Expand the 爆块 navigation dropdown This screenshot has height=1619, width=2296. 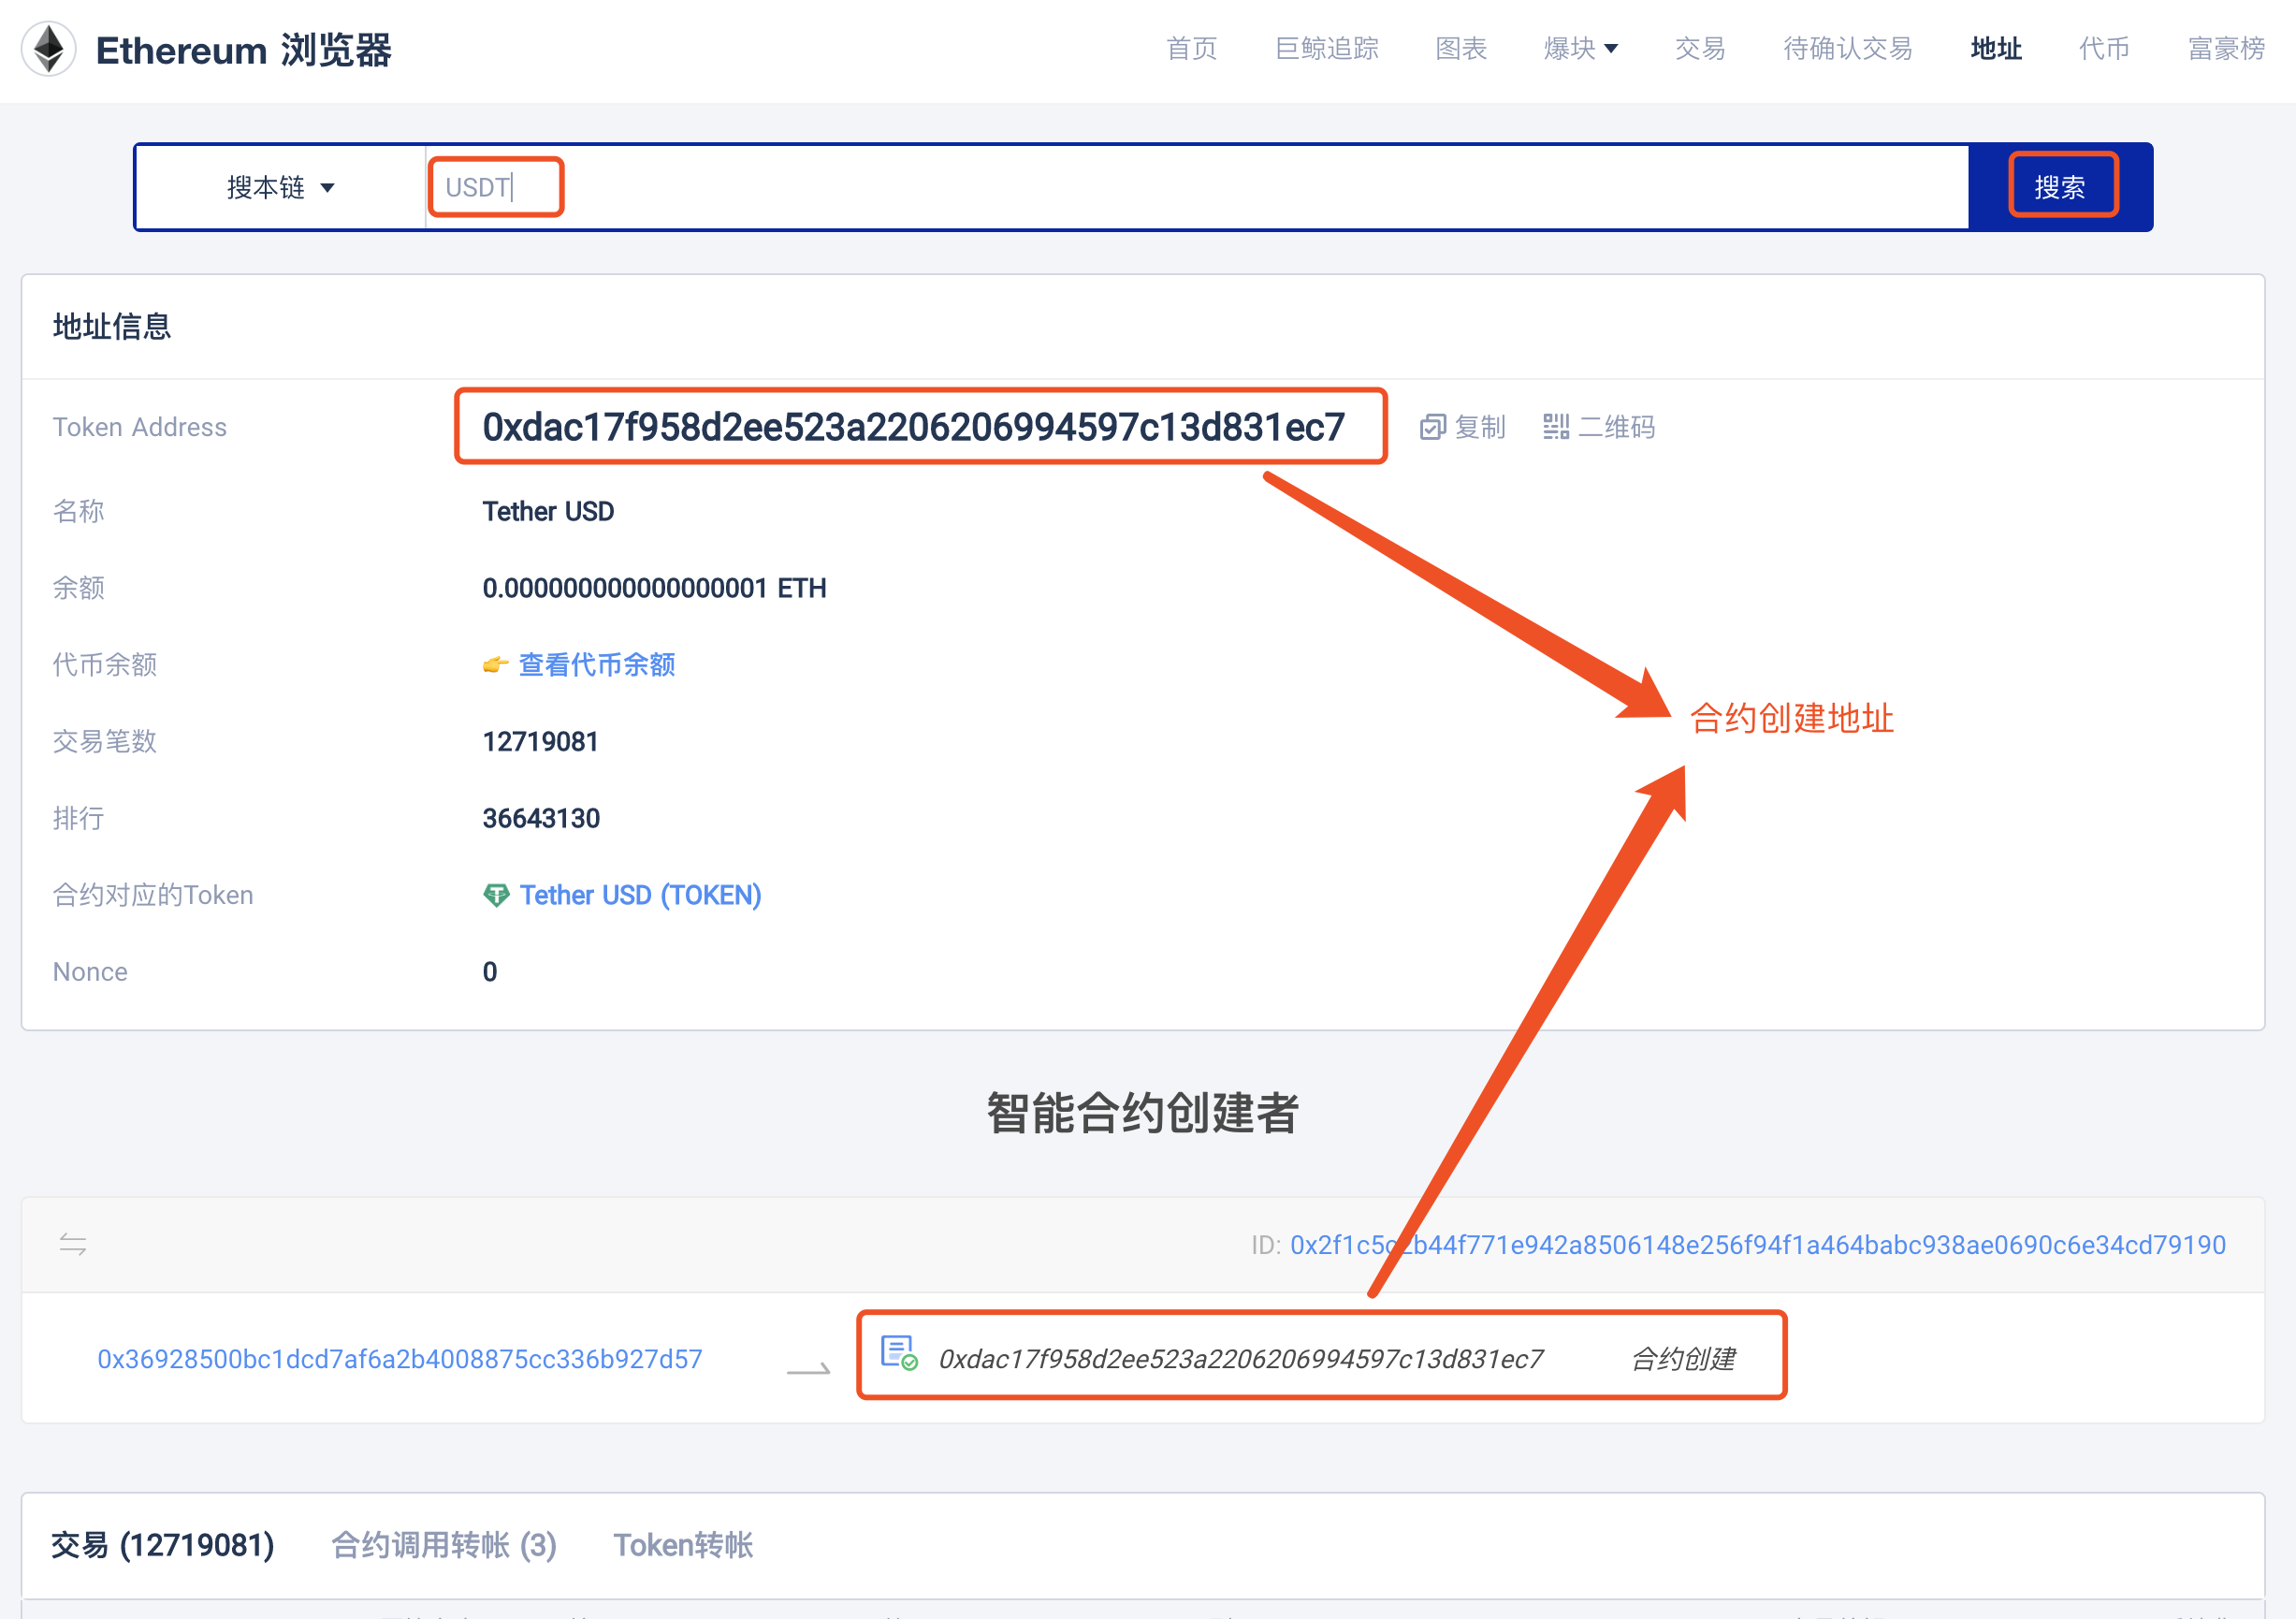pyautogui.click(x=1580, y=48)
